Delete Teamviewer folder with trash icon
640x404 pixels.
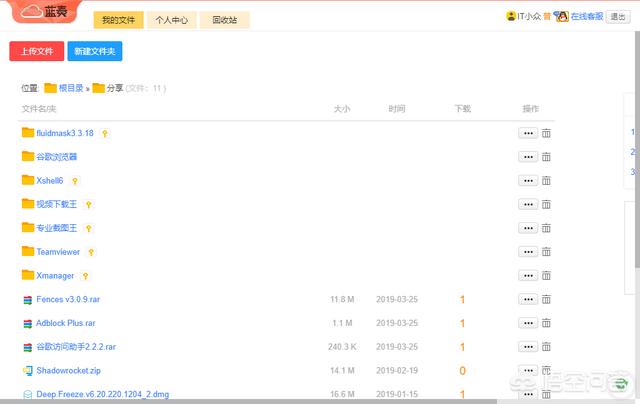546,252
